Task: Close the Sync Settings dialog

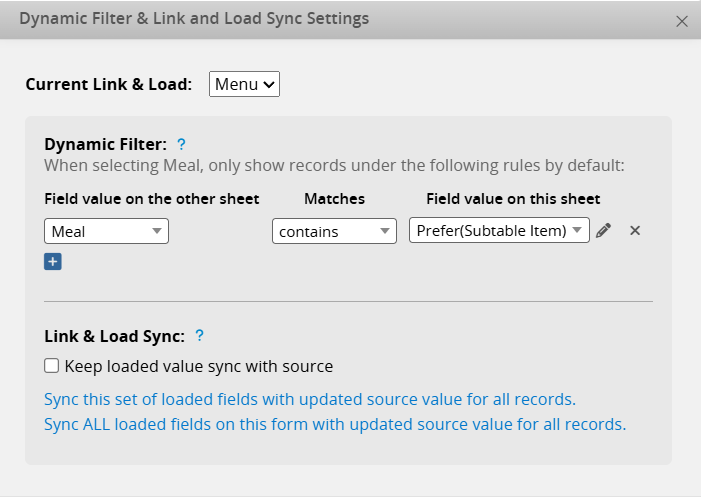Action: pyautogui.click(x=682, y=21)
